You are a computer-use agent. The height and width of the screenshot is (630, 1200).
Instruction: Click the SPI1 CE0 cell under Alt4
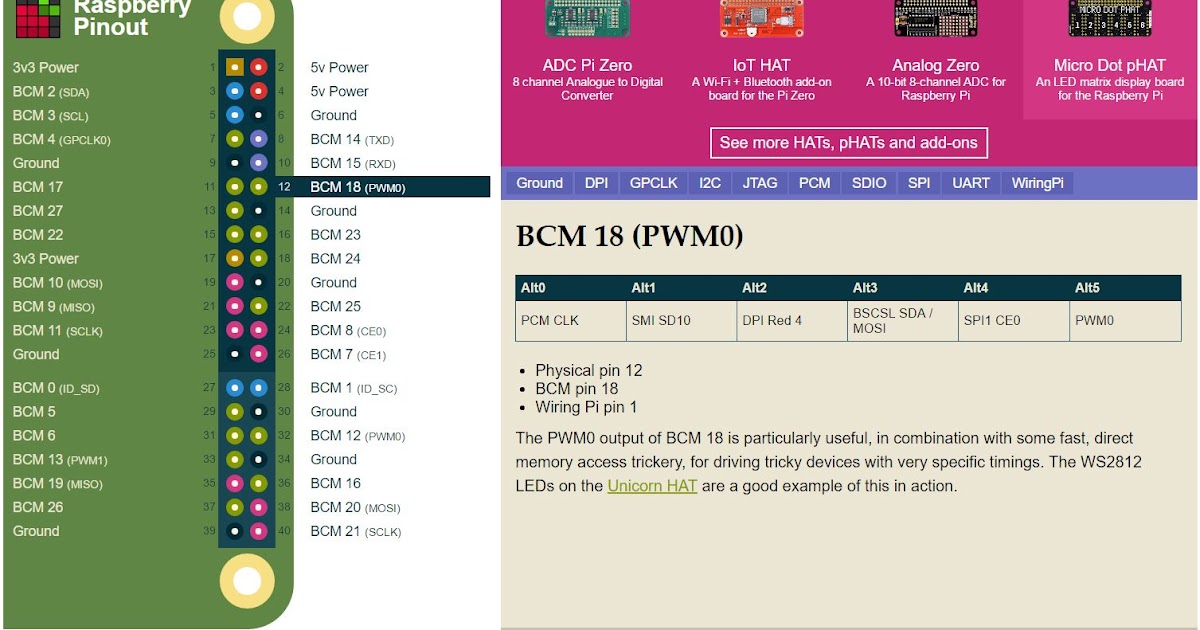[x=1014, y=321]
